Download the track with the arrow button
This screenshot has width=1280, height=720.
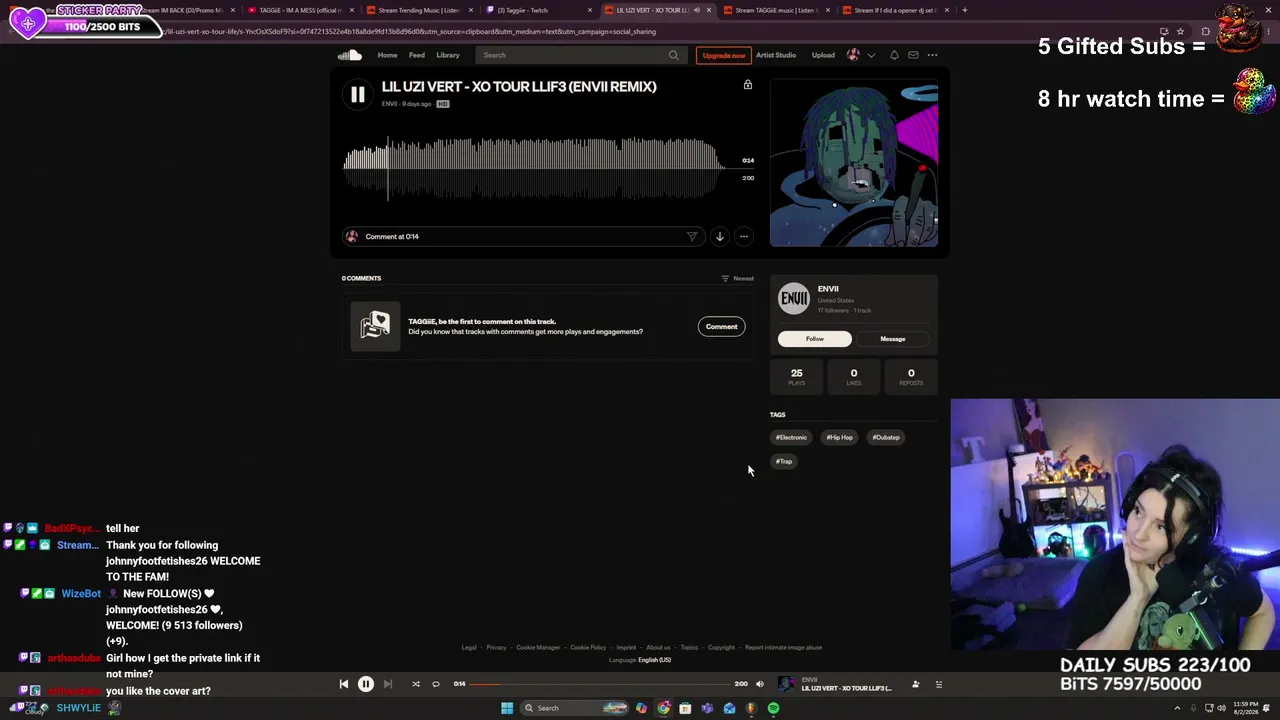pos(719,237)
